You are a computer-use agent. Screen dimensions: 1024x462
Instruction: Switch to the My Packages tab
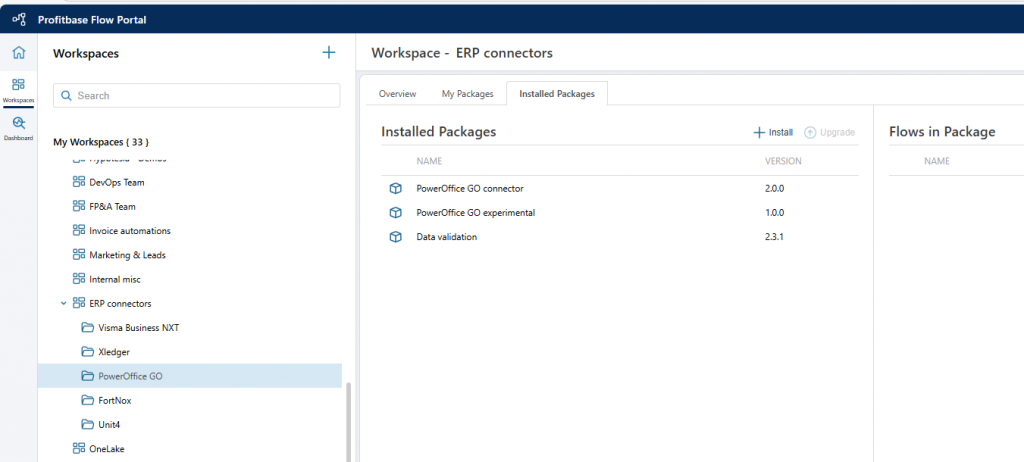[467, 94]
